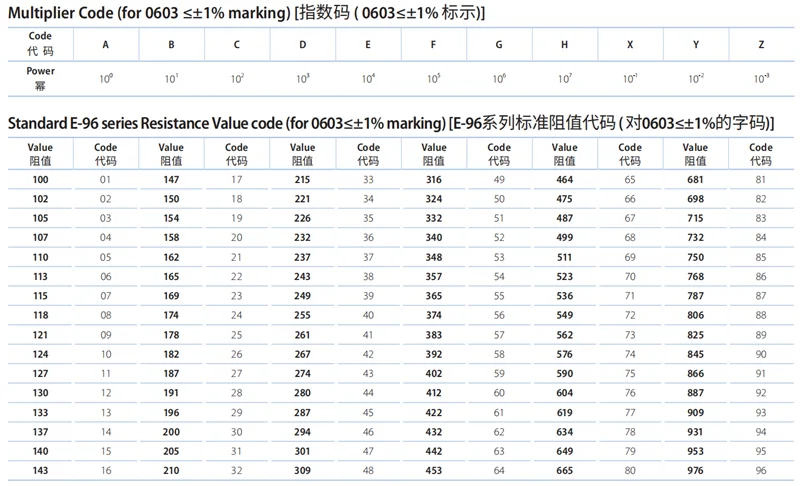Click the power cell under code Y
The width and height of the screenshot is (800, 486).
[695, 78]
